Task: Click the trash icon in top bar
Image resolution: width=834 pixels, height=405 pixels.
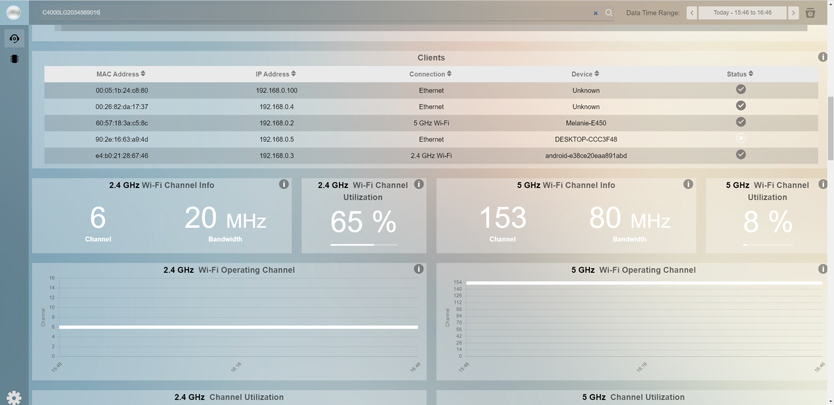Action: point(810,13)
